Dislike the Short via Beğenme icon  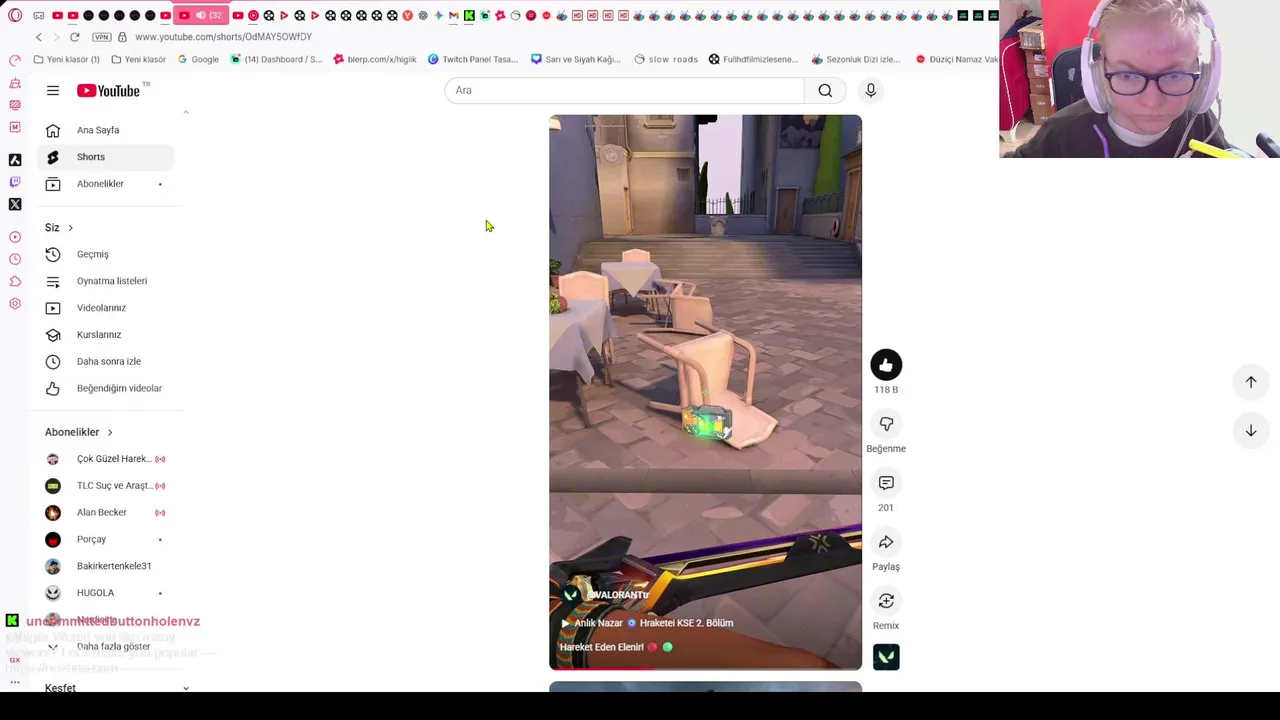pos(886,424)
